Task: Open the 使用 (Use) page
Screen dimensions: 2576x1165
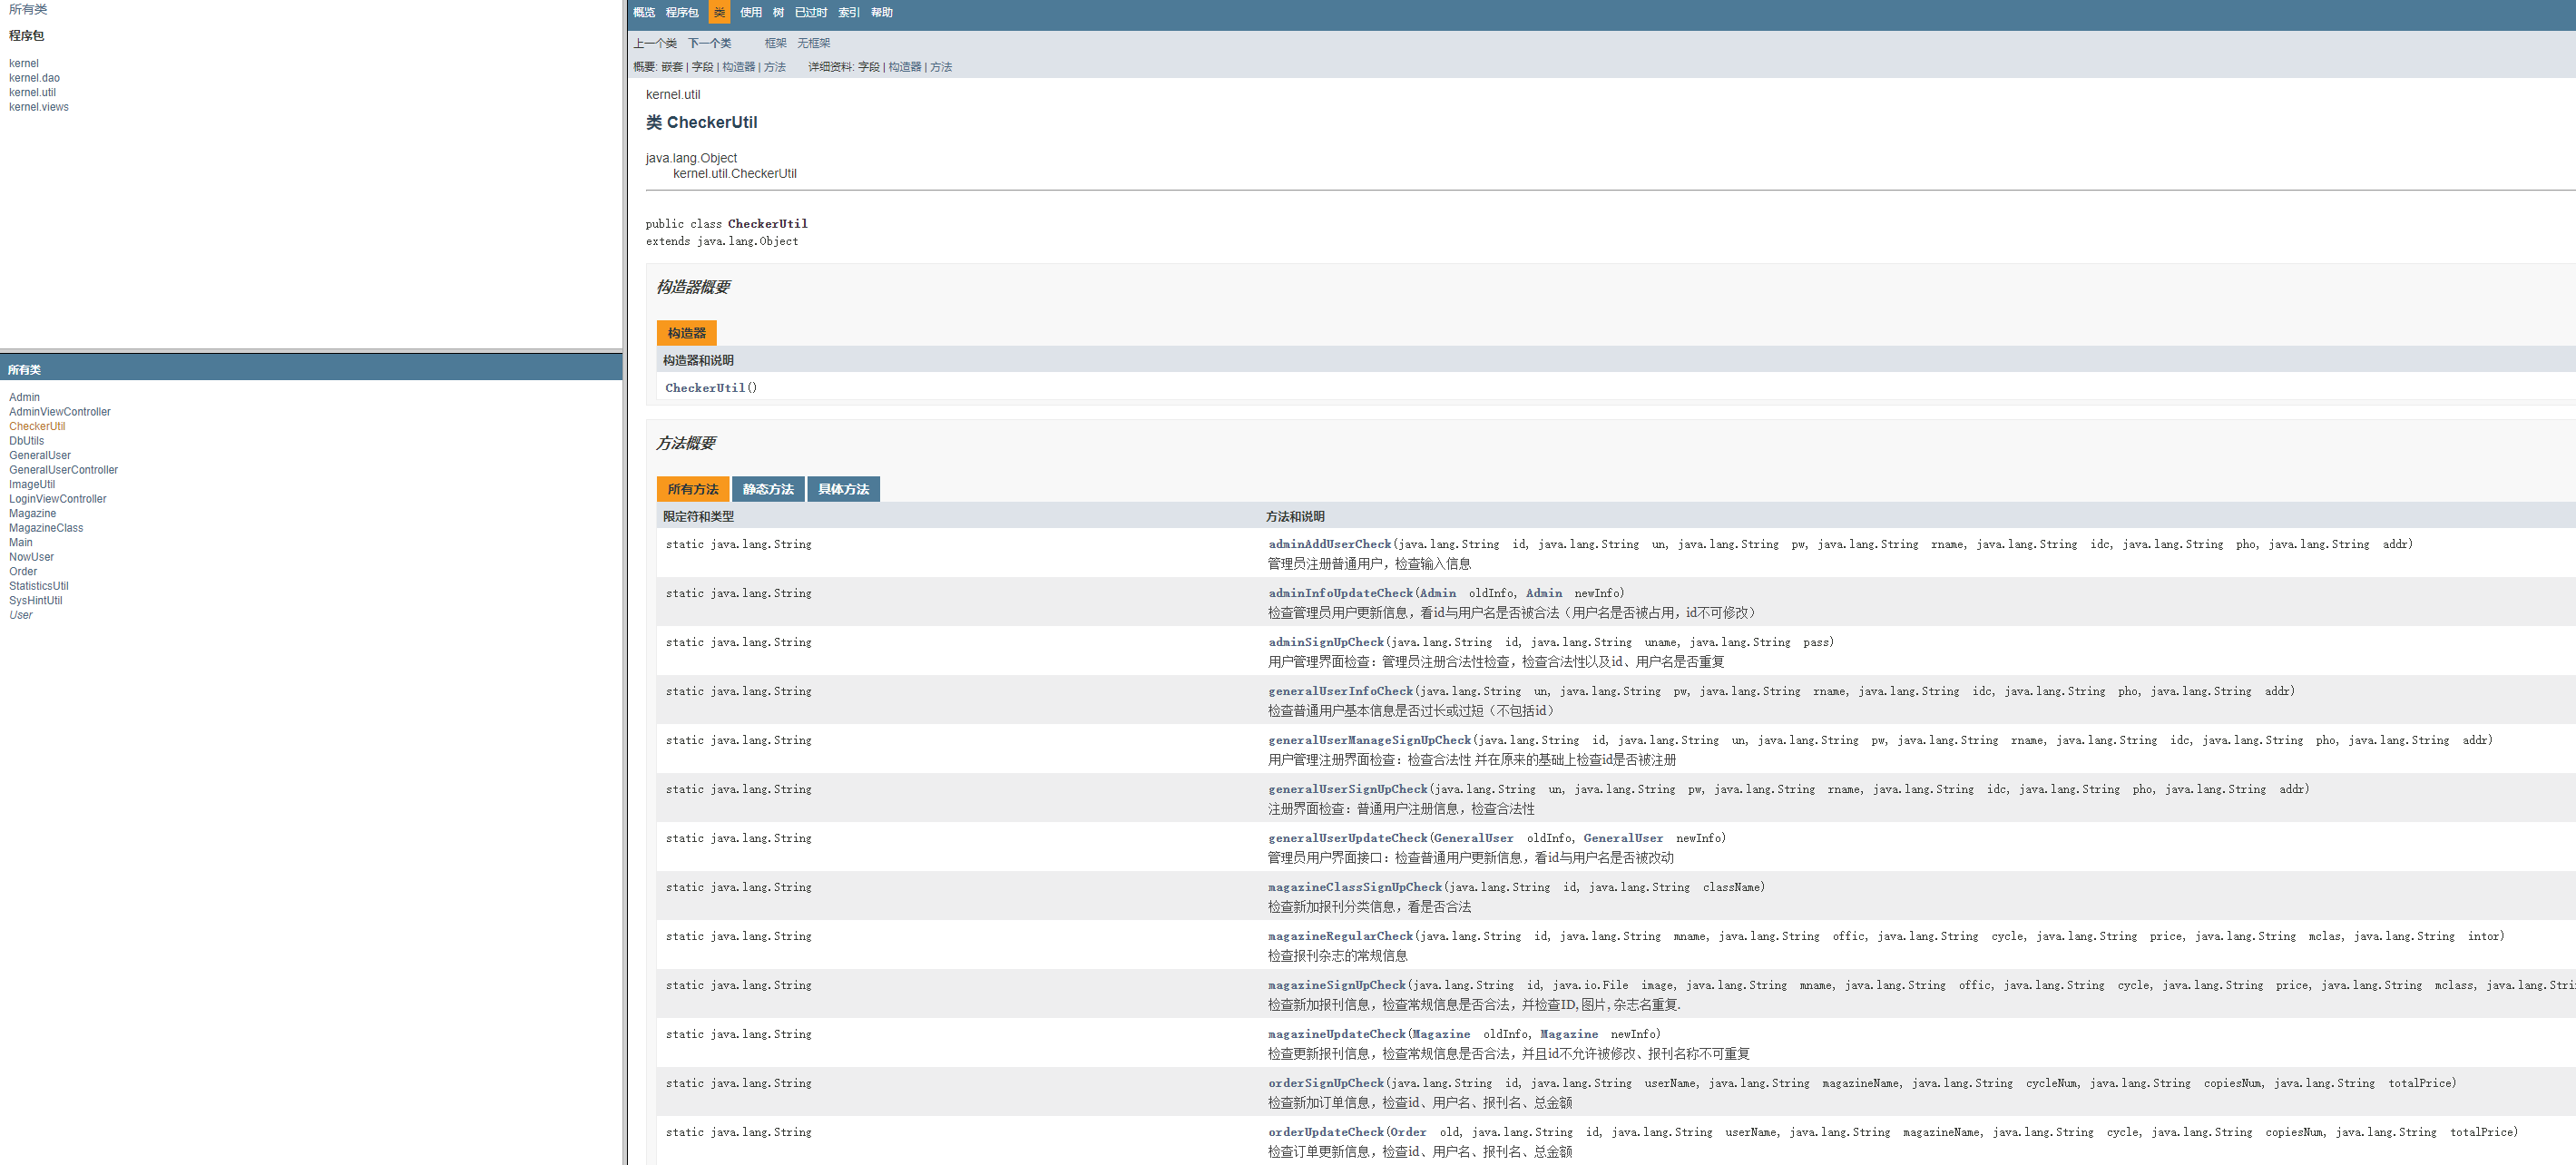Action: click(x=750, y=12)
